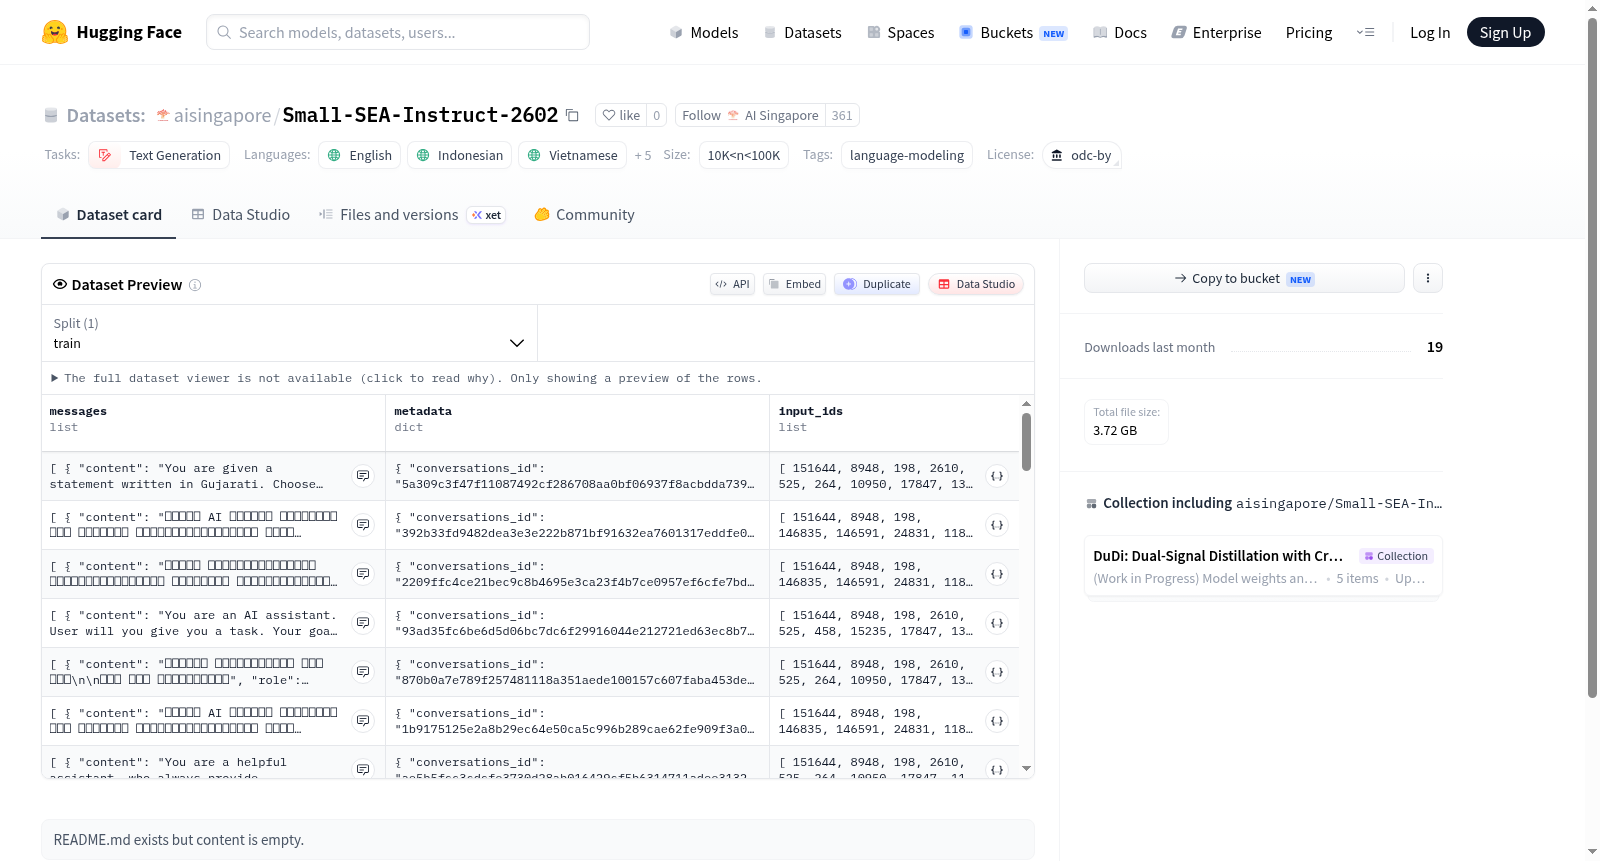Open JSON view for input_ids row 5a309c3f

point(997,476)
